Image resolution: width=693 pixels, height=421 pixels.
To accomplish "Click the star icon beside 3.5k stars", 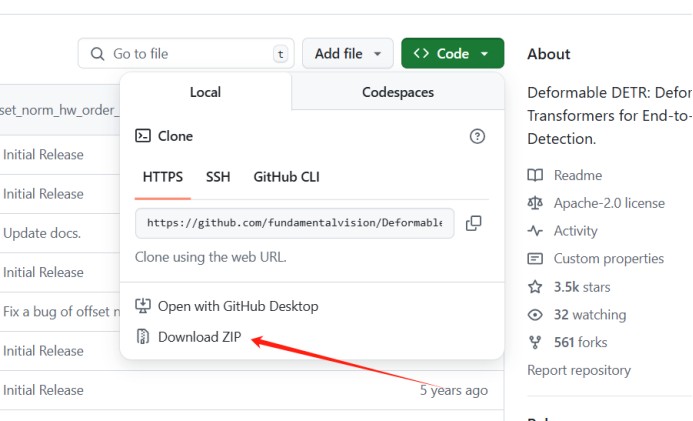I will [x=535, y=287].
